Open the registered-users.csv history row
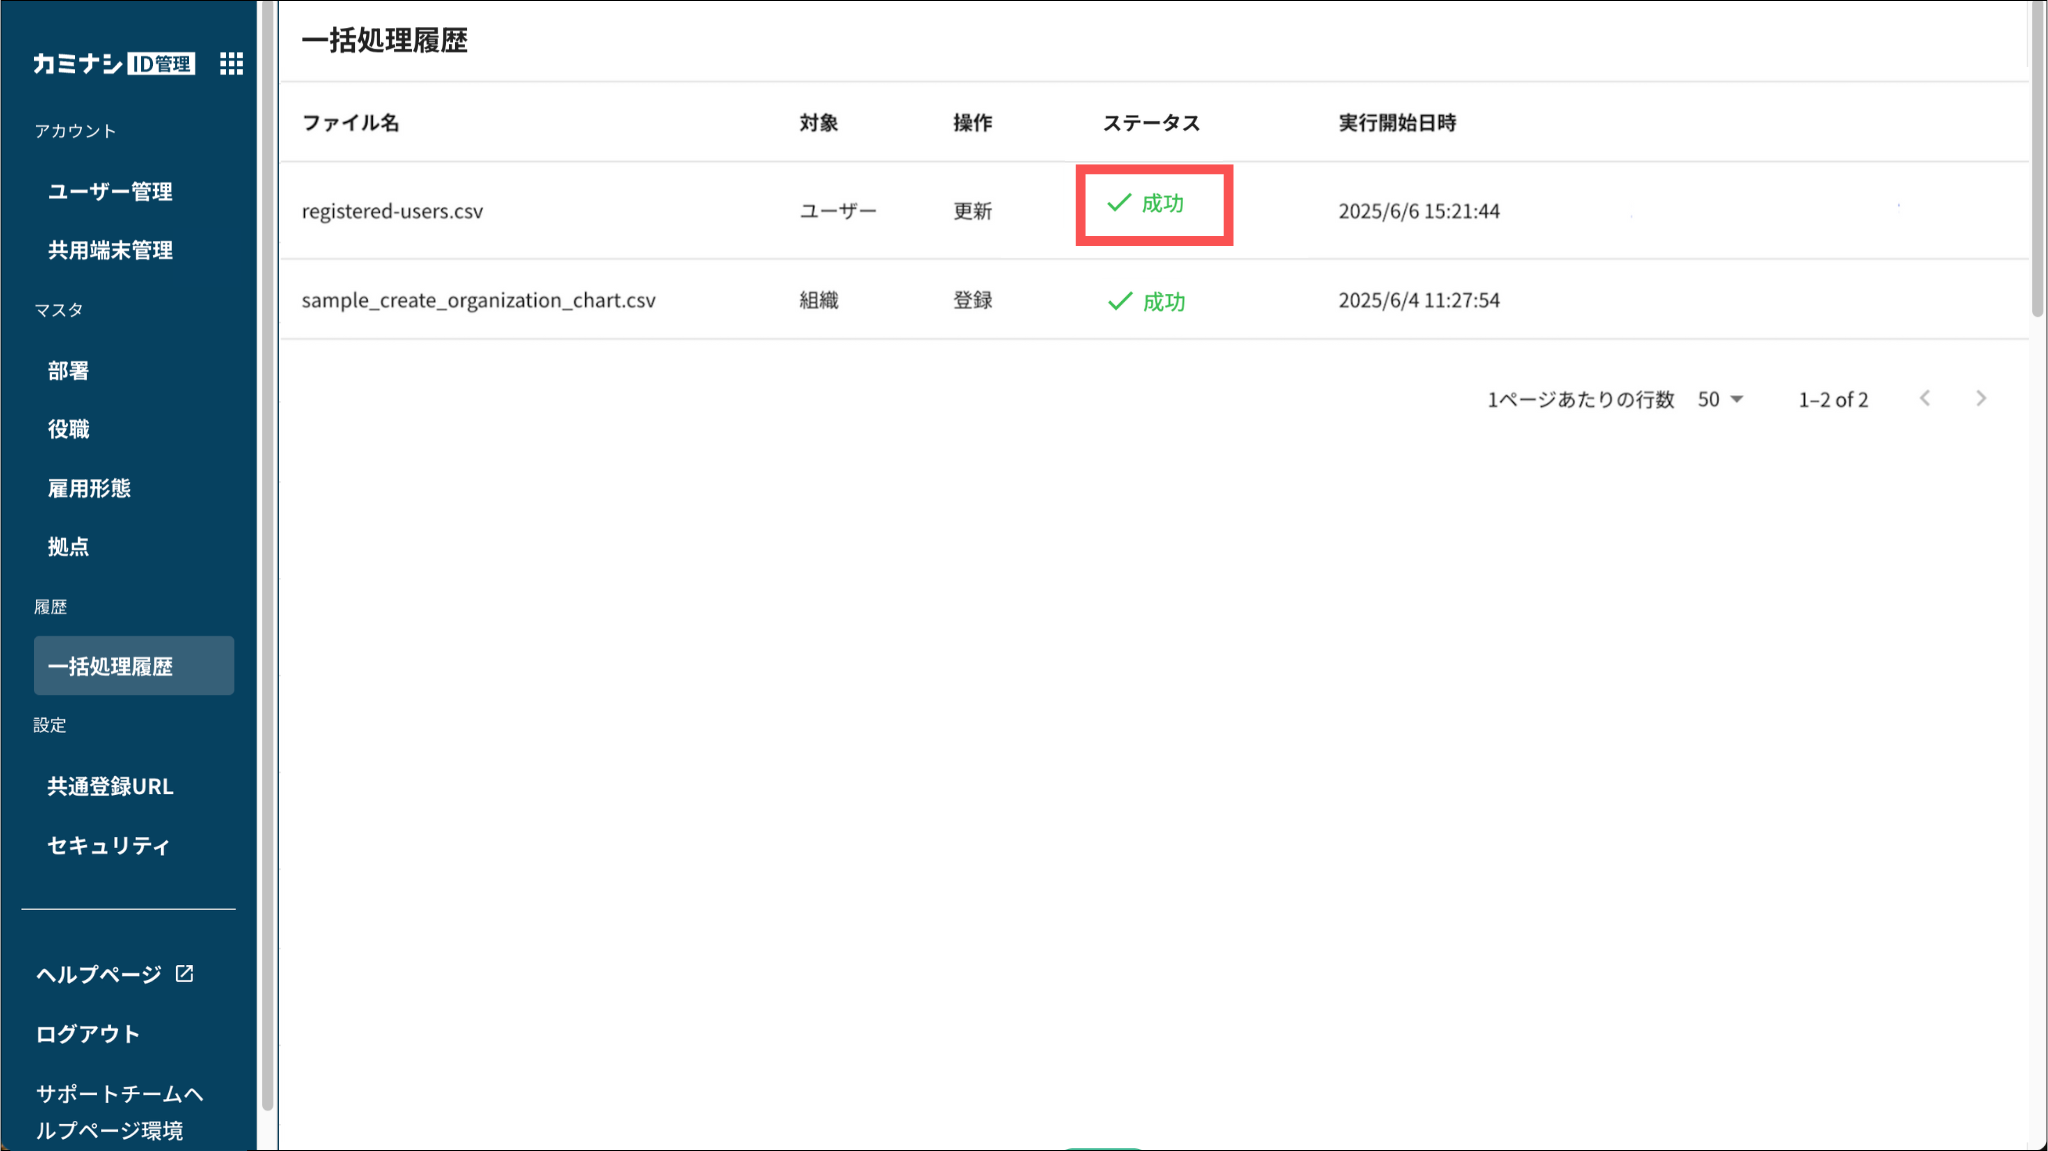The height and width of the screenshot is (1151, 2048). (x=392, y=211)
